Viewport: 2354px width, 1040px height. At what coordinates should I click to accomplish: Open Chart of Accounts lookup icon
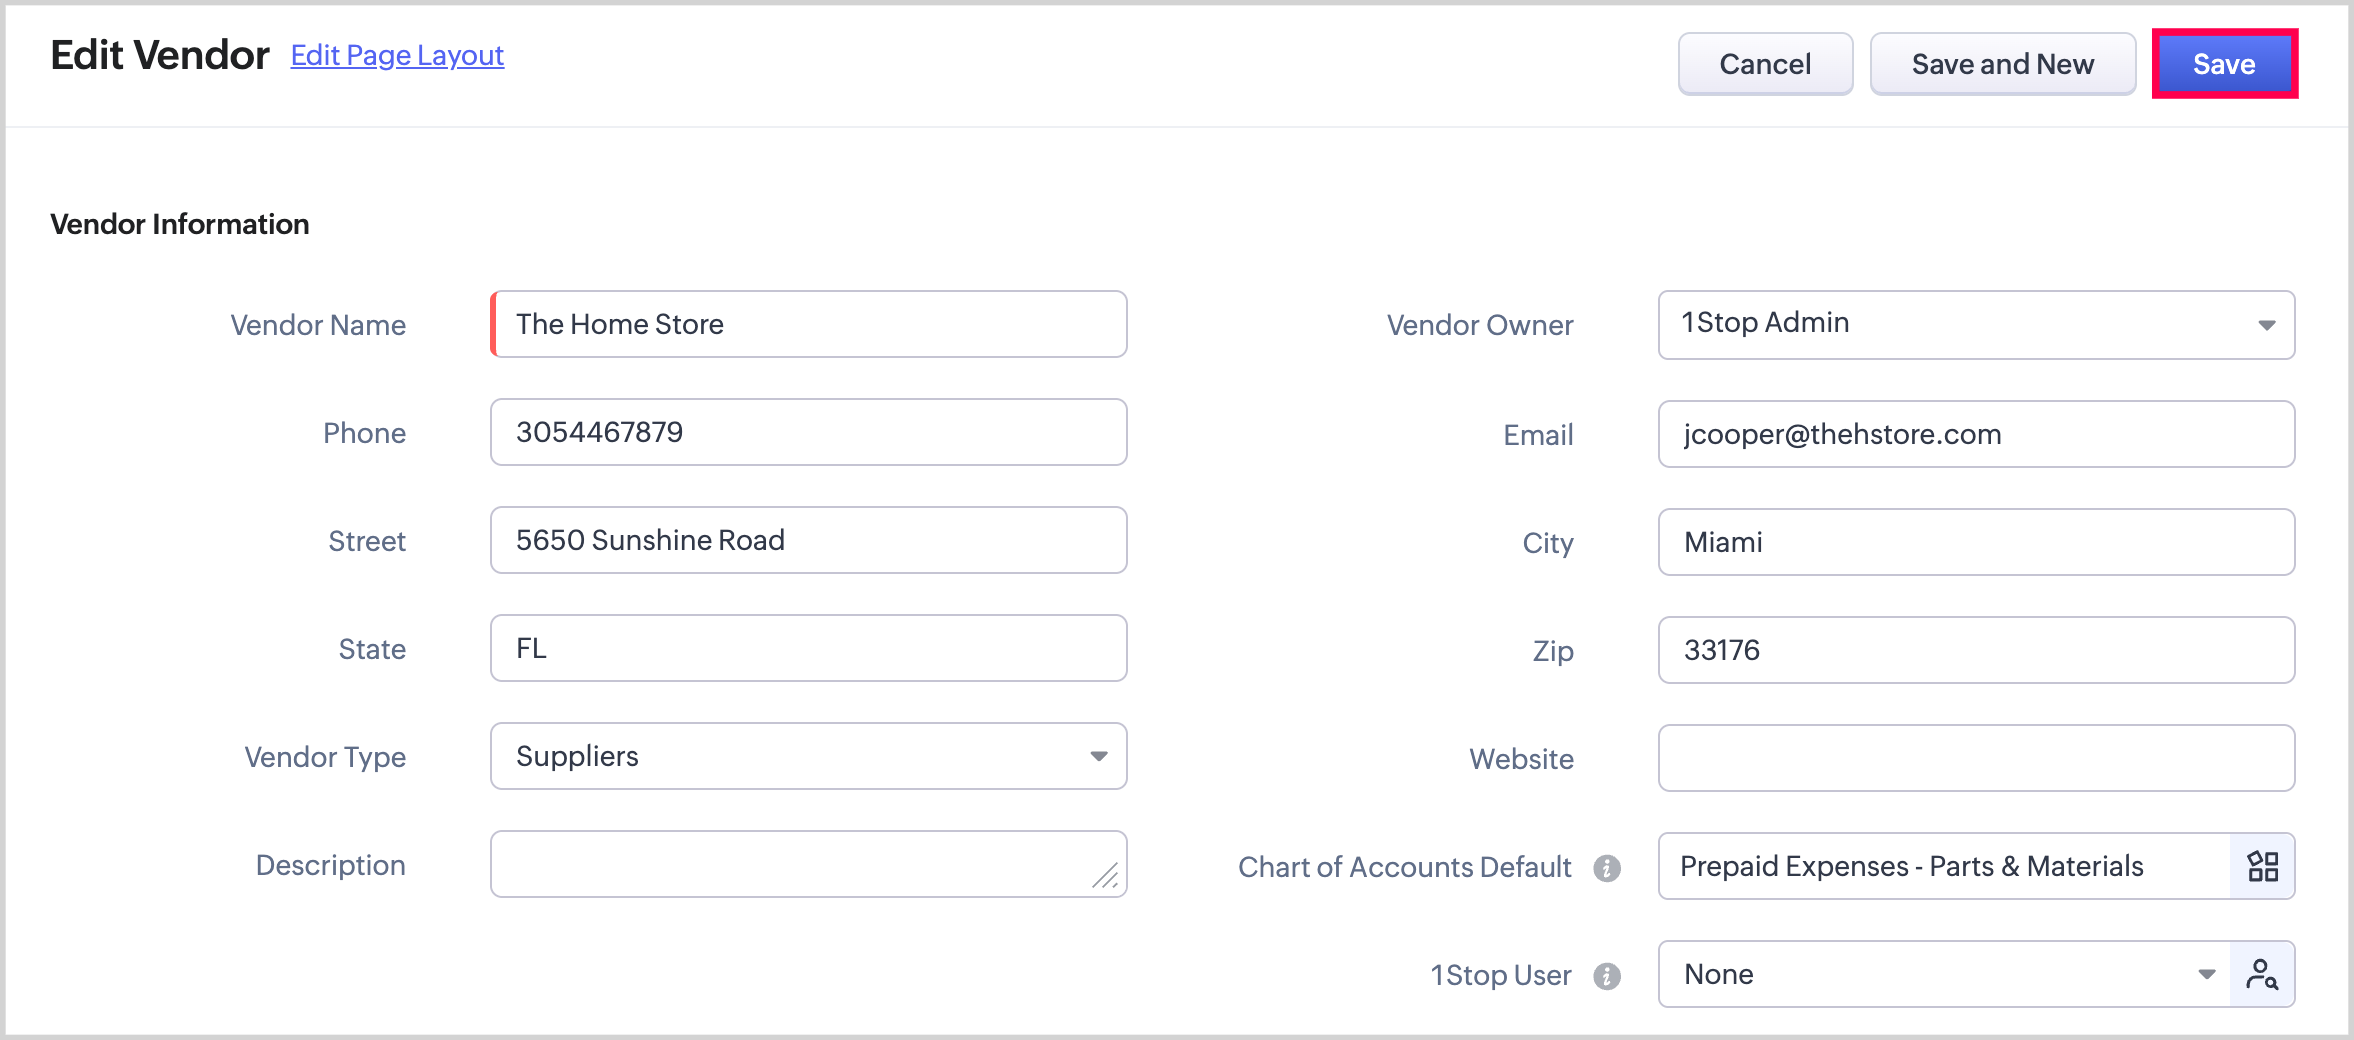point(2262,866)
